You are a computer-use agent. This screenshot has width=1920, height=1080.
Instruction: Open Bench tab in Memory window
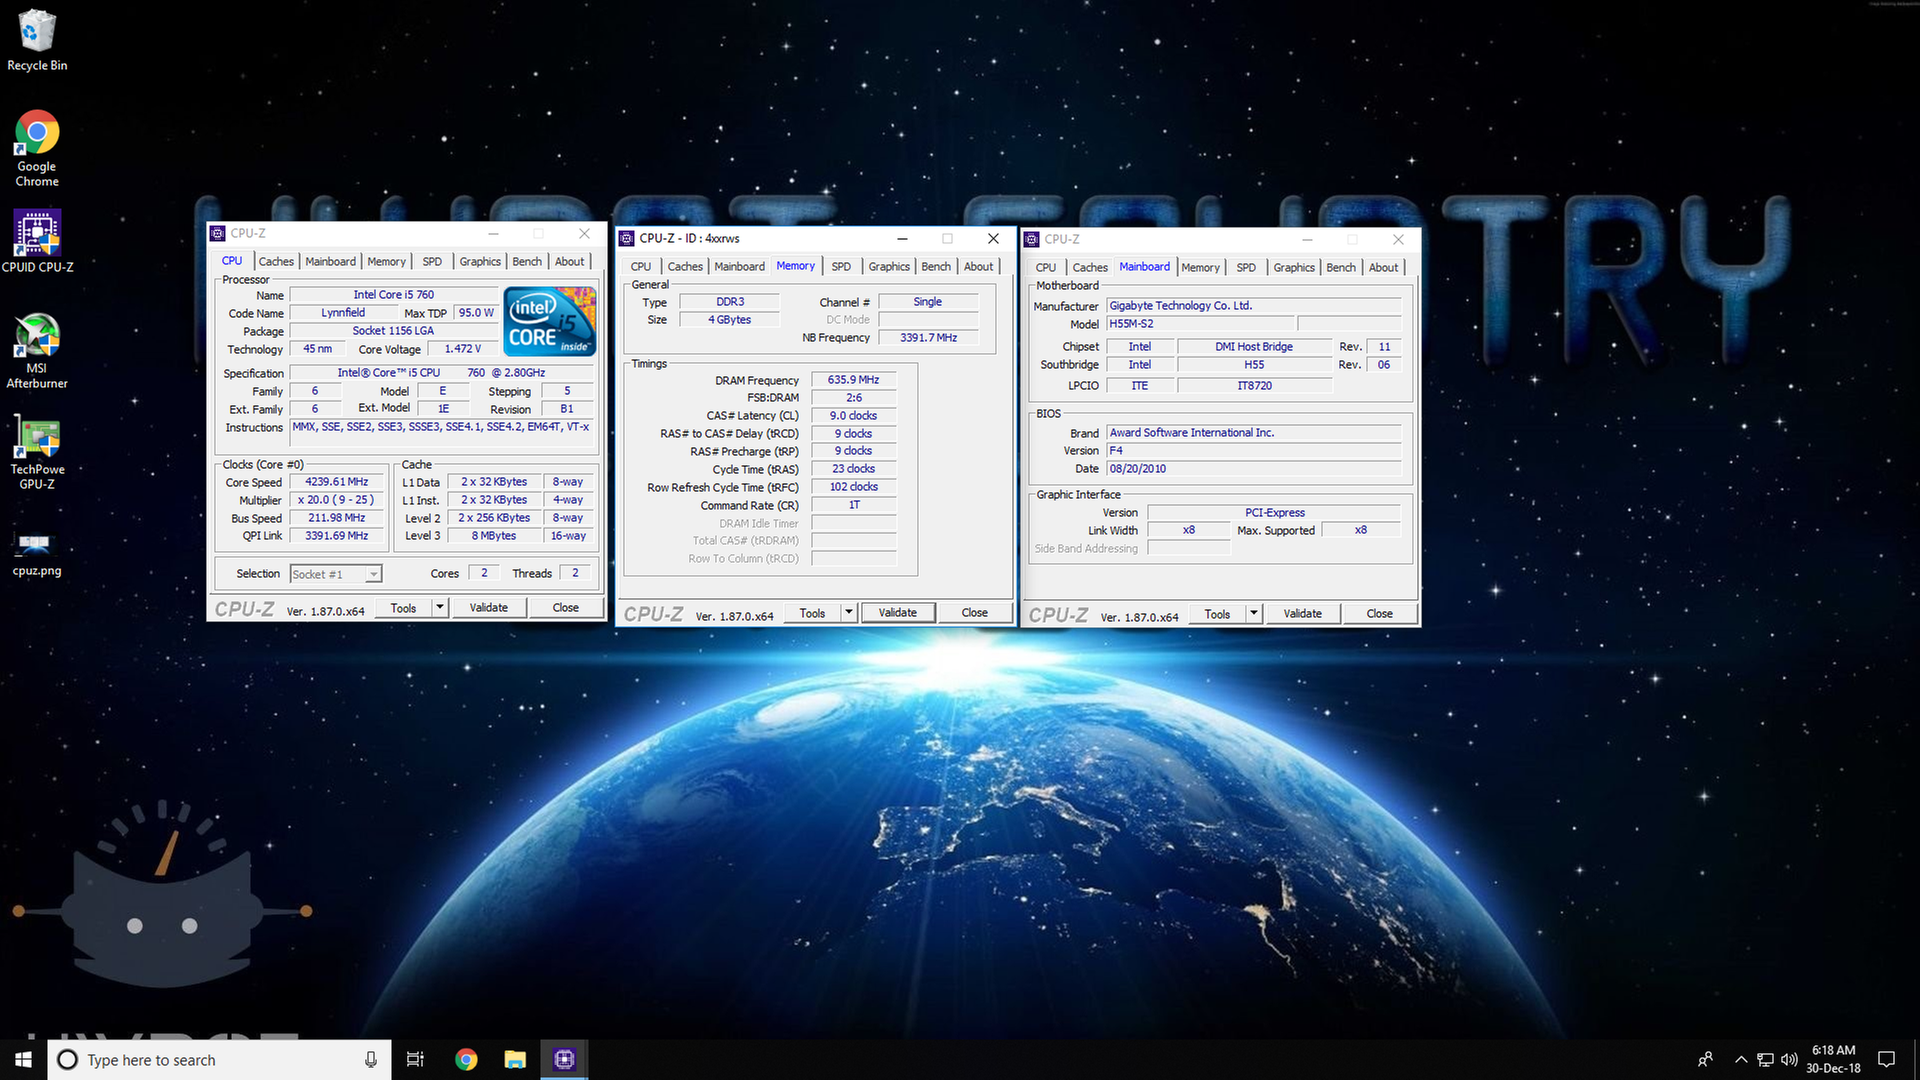click(x=936, y=266)
